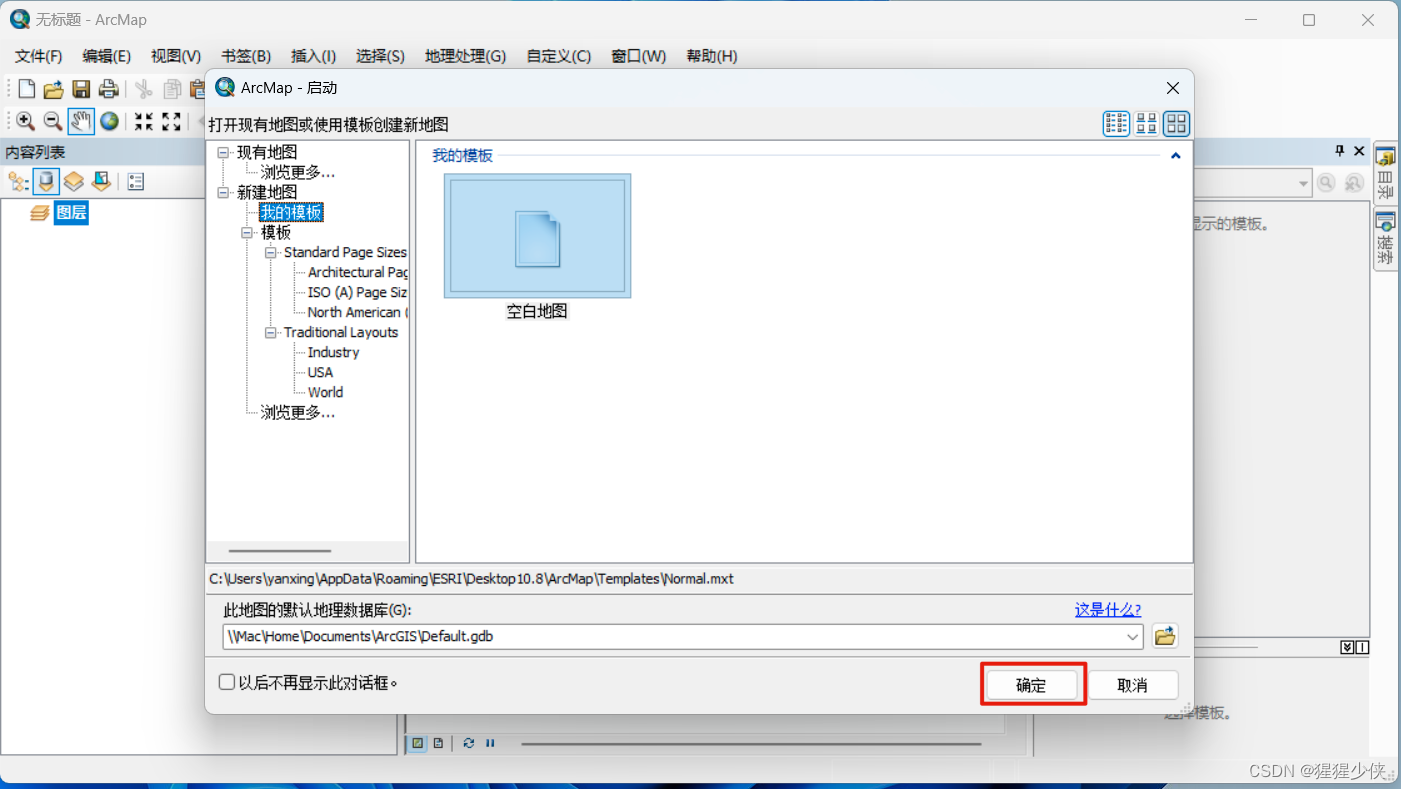Switch dialog to medium icons view
Screen dimensions: 1401x789
coord(1146,124)
